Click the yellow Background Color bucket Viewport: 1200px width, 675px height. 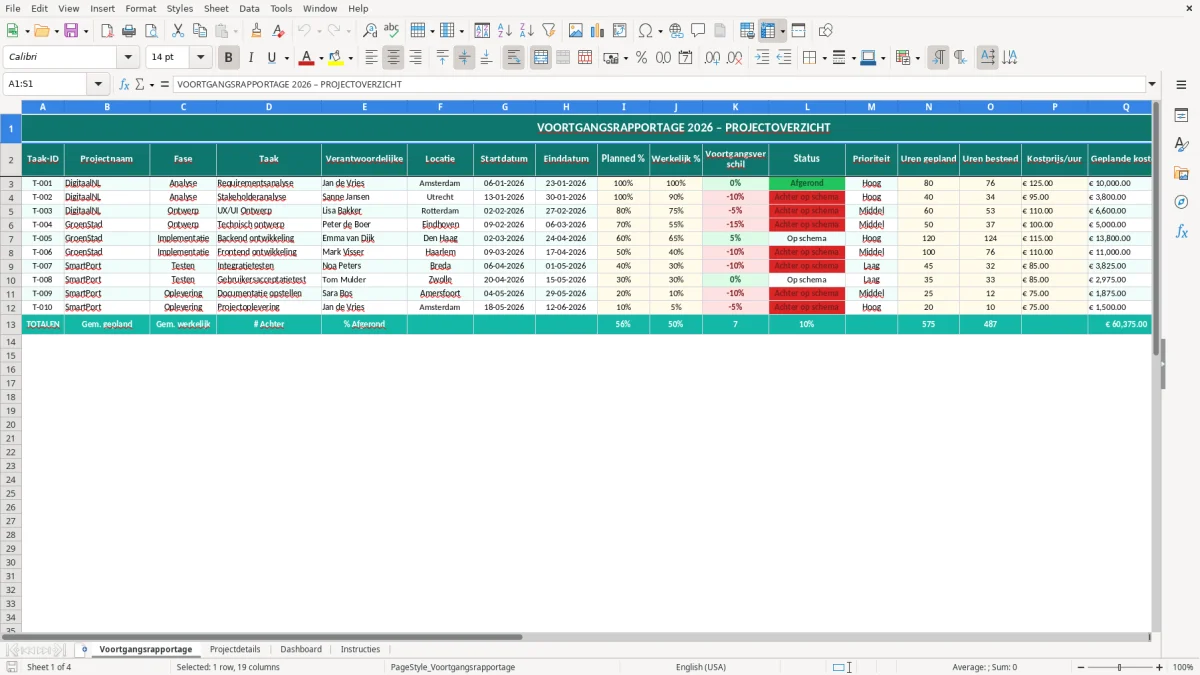click(x=335, y=58)
